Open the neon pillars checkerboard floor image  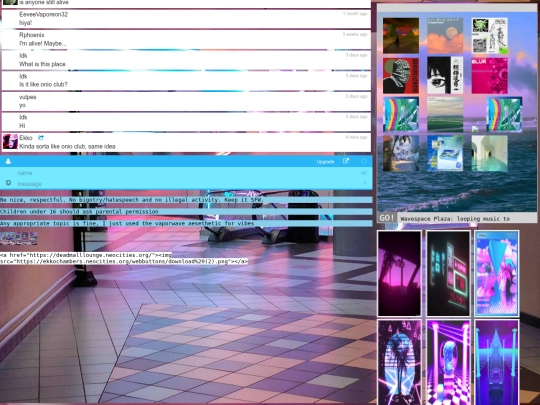pos(448,362)
